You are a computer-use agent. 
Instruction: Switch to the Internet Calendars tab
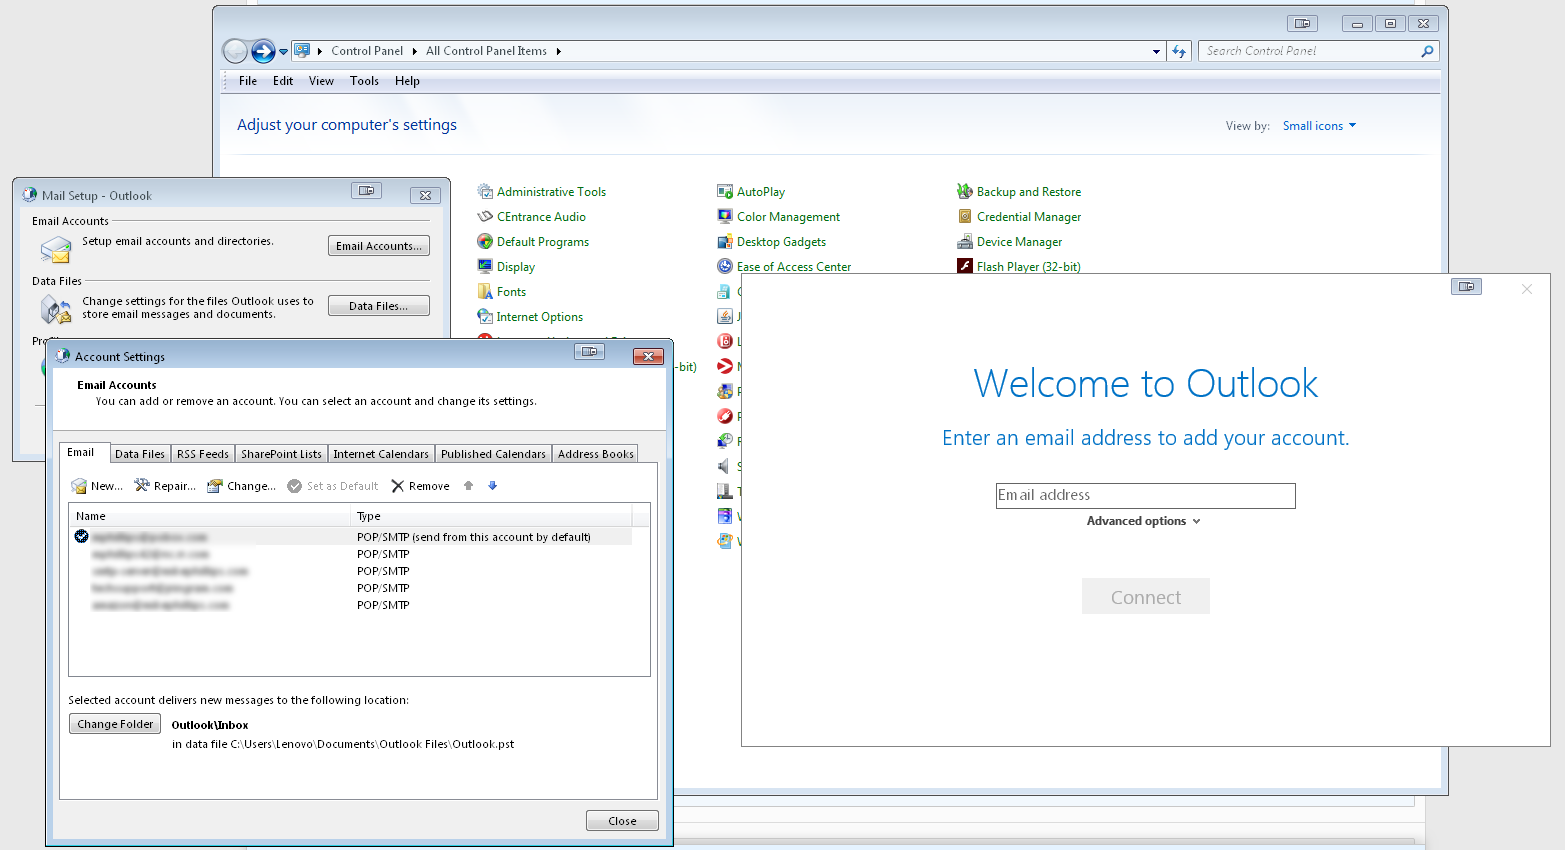(x=381, y=454)
